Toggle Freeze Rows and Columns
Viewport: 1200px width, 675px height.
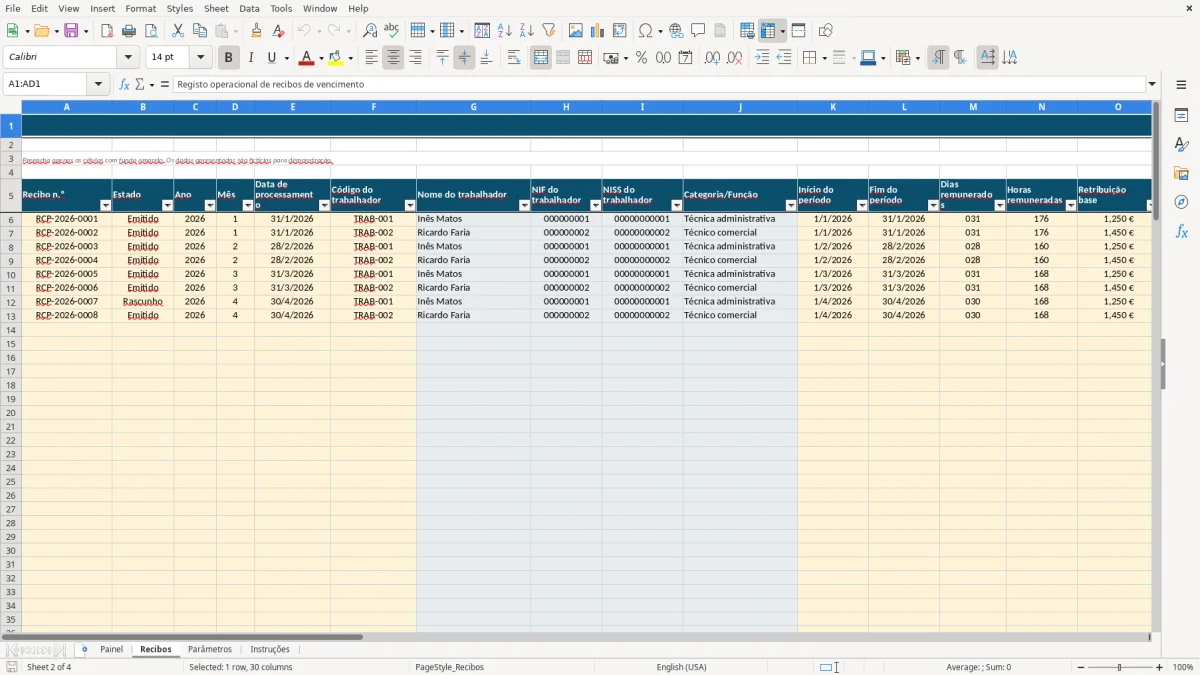pyautogui.click(x=768, y=31)
